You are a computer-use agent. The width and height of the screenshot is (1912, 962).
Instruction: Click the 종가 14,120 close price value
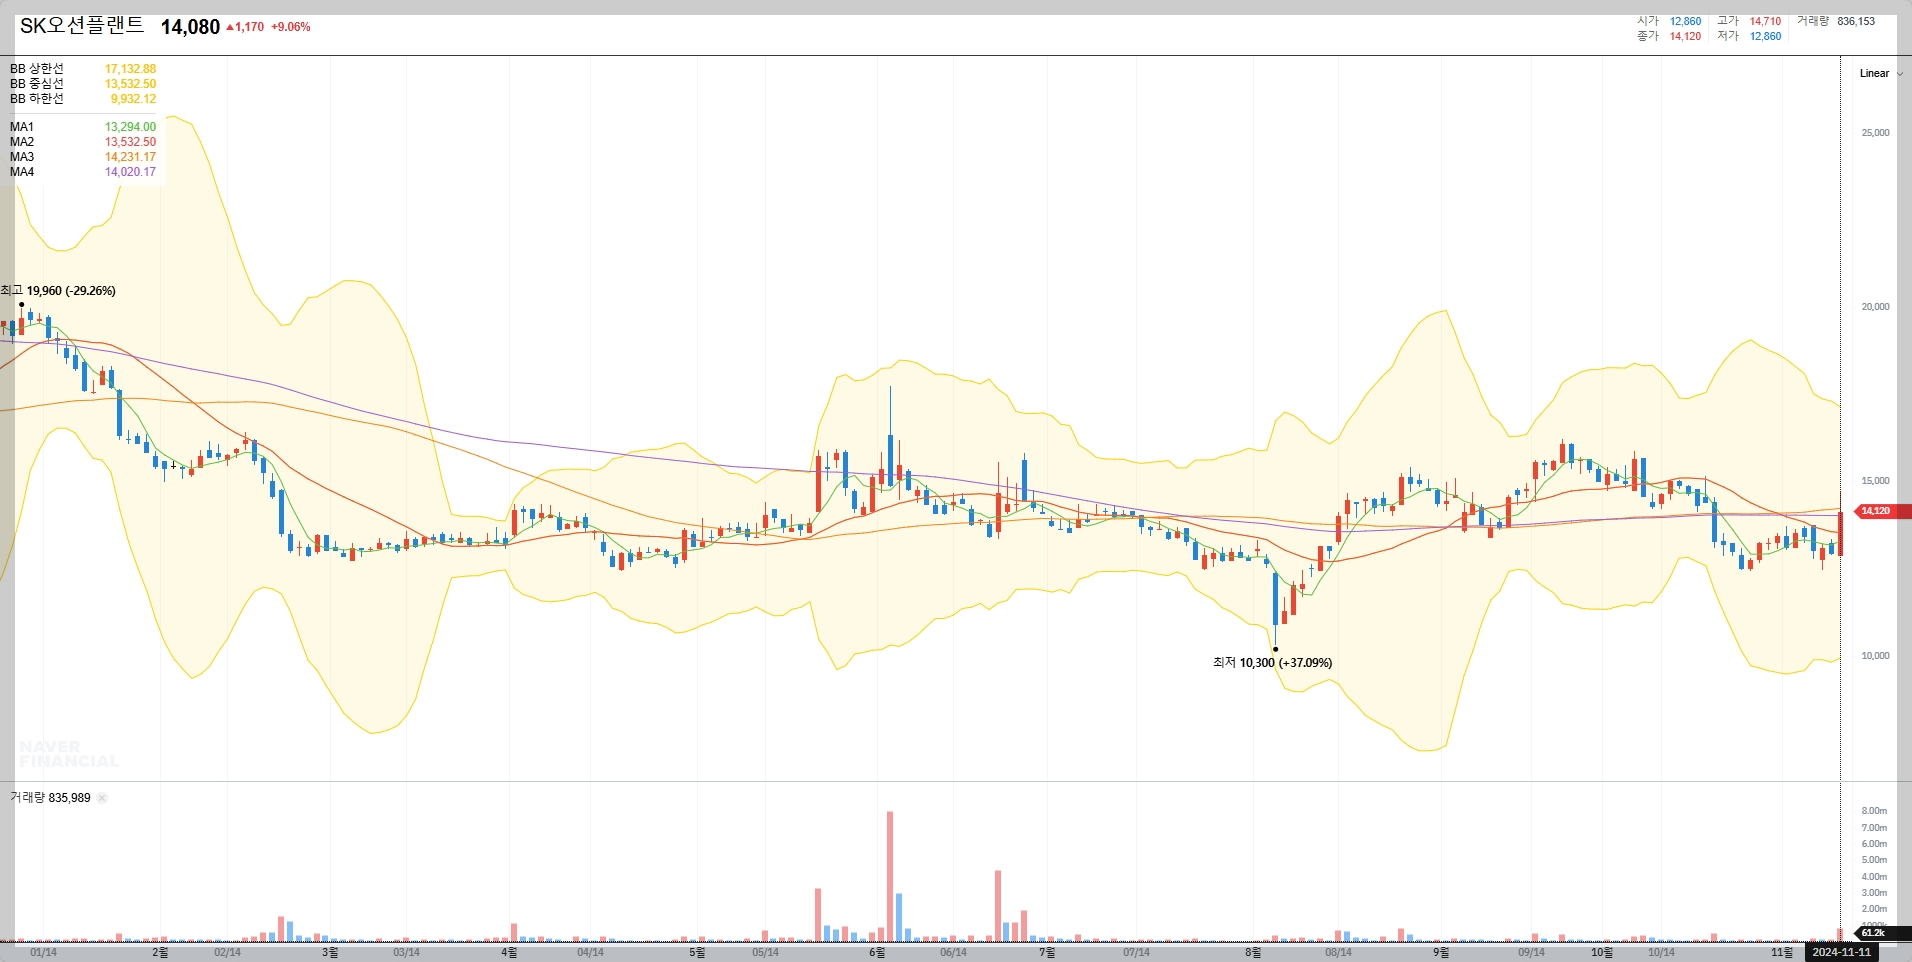pos(1685,36)
